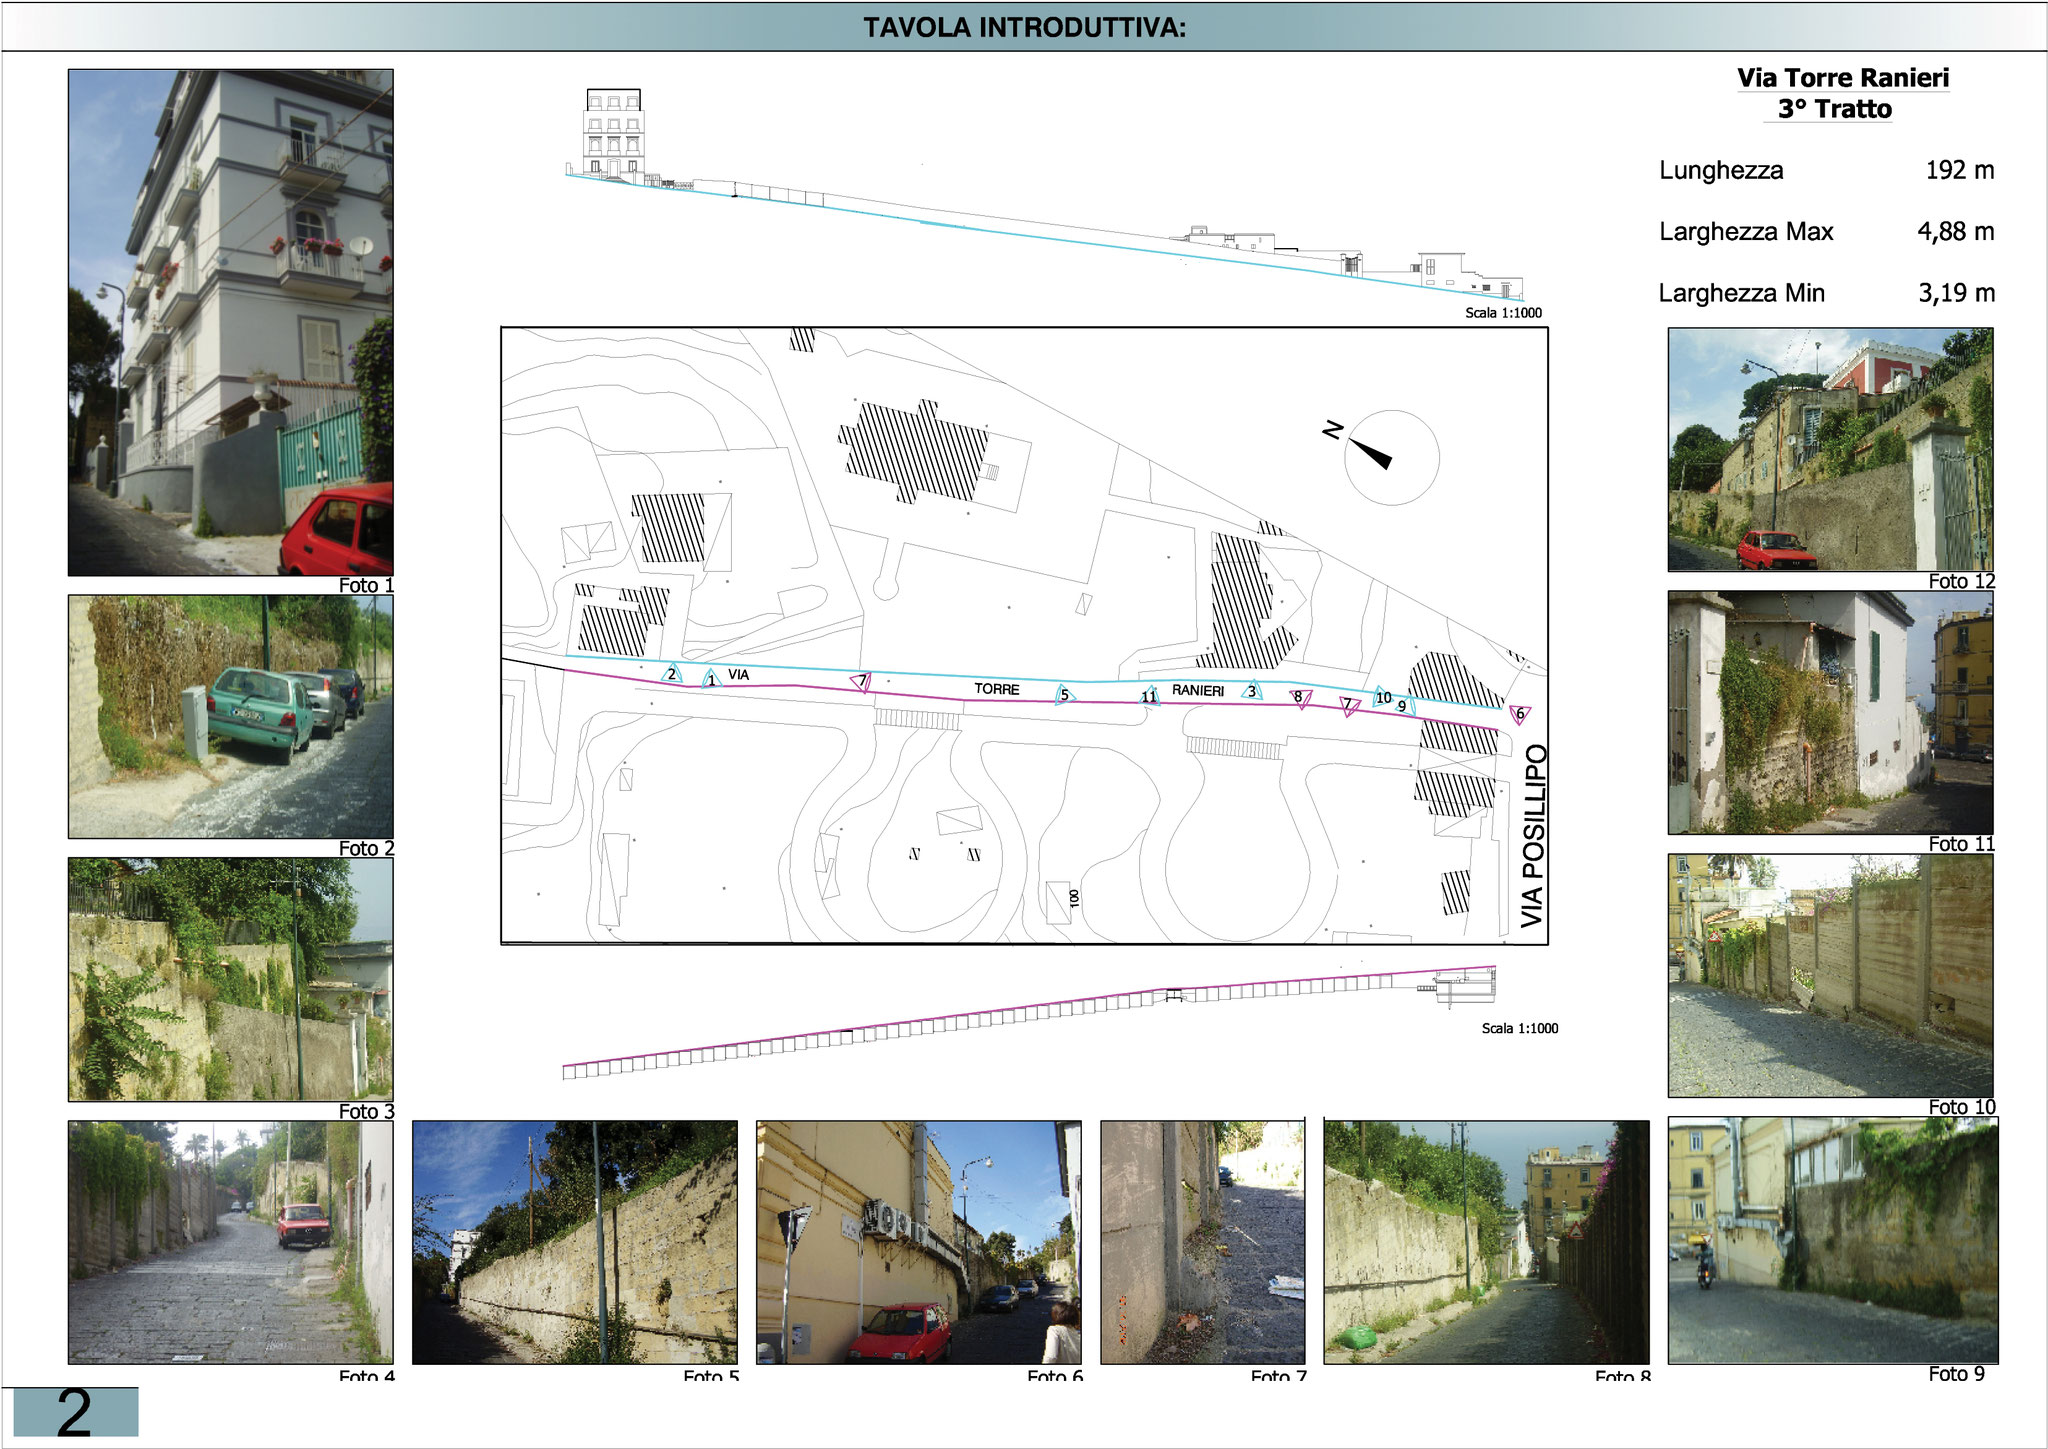This screenshot has height=1449, width=2048.
Task: Click marker 6 near Via Posillipo
Action: point(1520,713)
